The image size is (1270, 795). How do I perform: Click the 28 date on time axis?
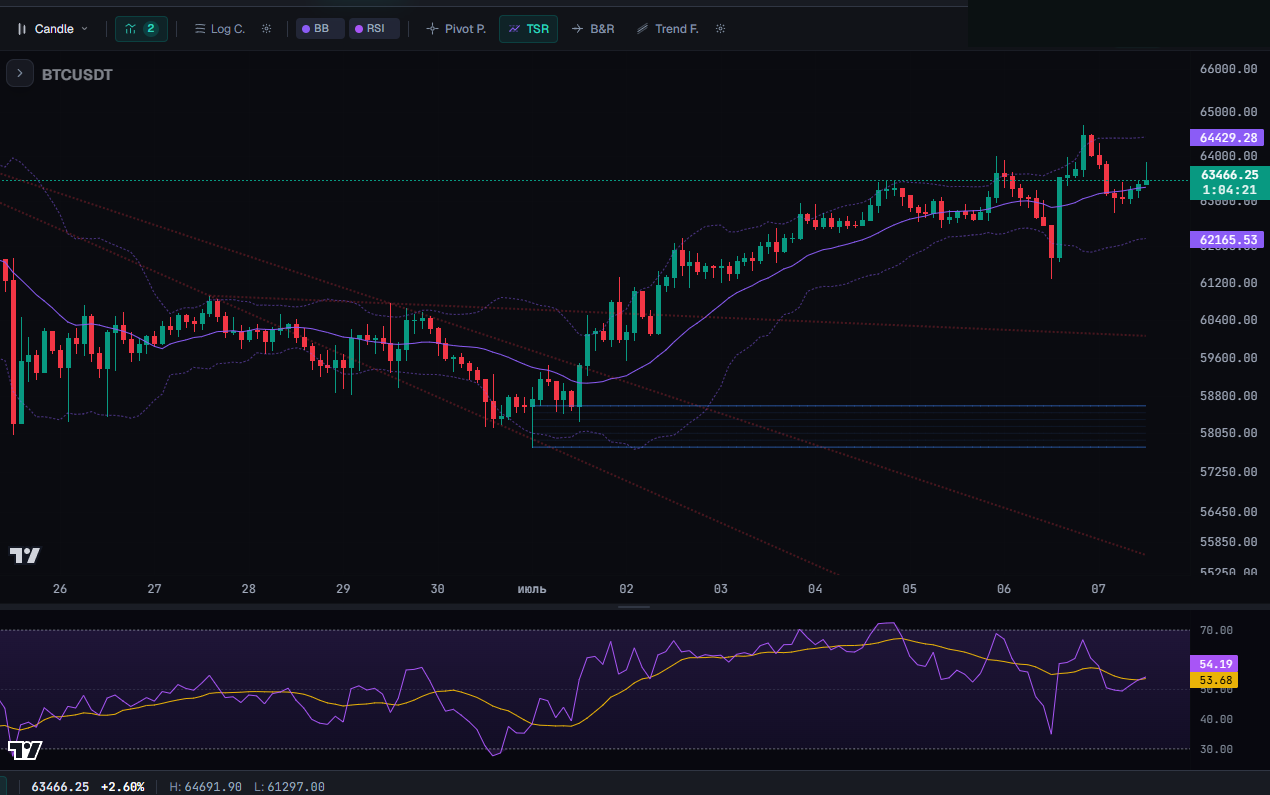tap(248, 589)
